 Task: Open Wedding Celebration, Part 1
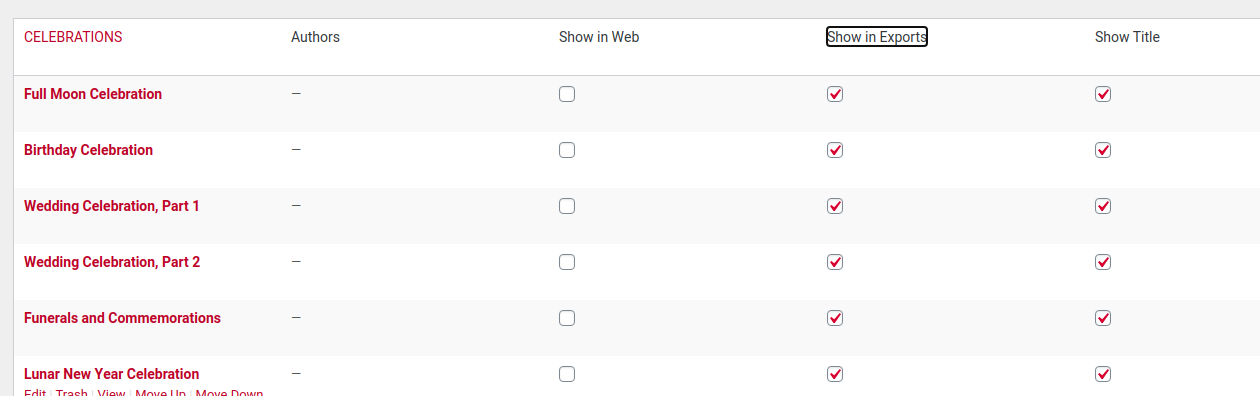112,206
